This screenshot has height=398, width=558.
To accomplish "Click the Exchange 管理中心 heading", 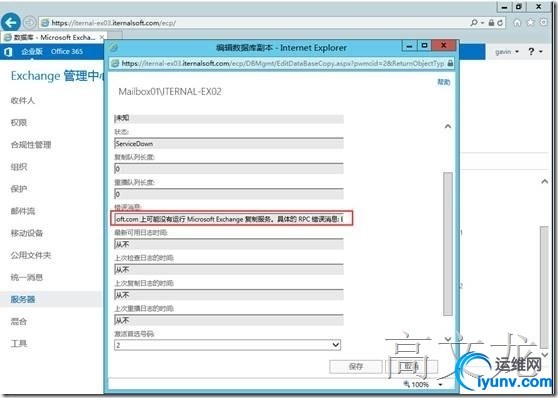I will point(58,76).
